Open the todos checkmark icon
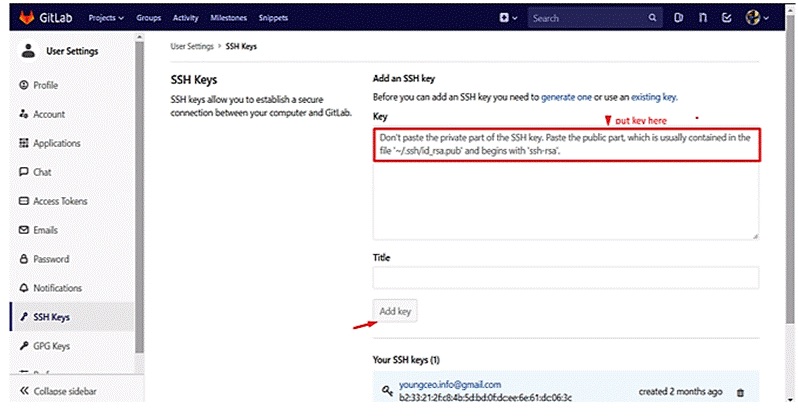The width and height of the screenshot is (798, 418). coord(727,18)
